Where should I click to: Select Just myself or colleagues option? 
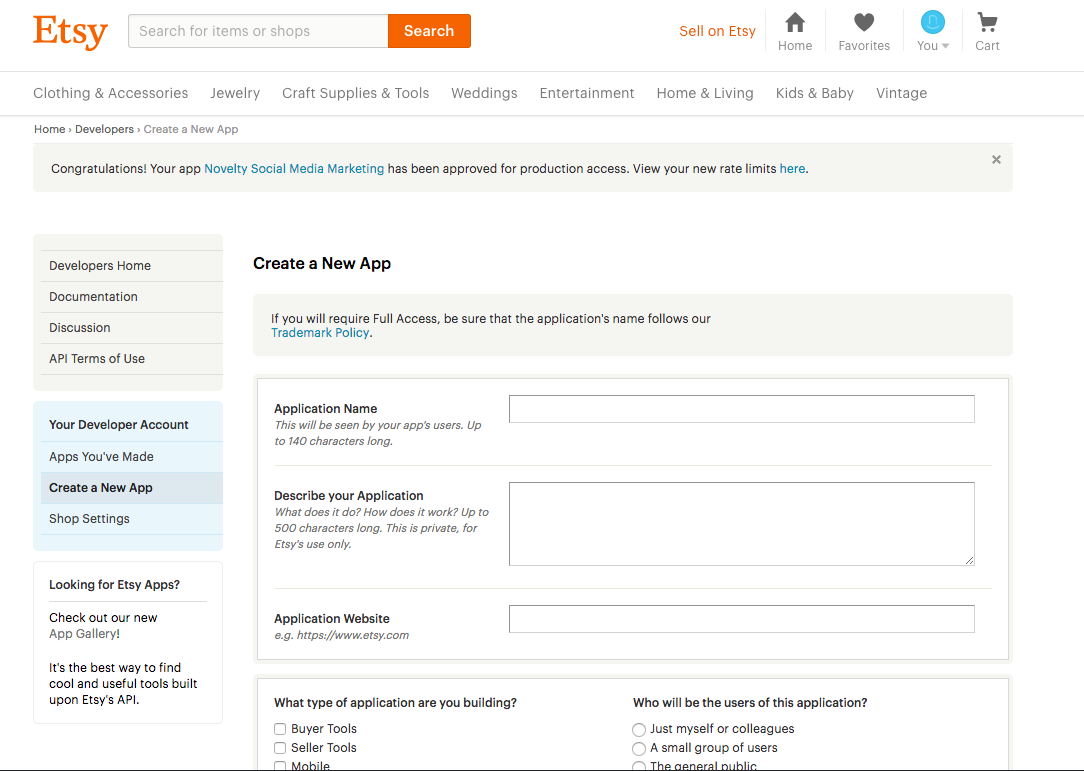[x=639, y=730]
